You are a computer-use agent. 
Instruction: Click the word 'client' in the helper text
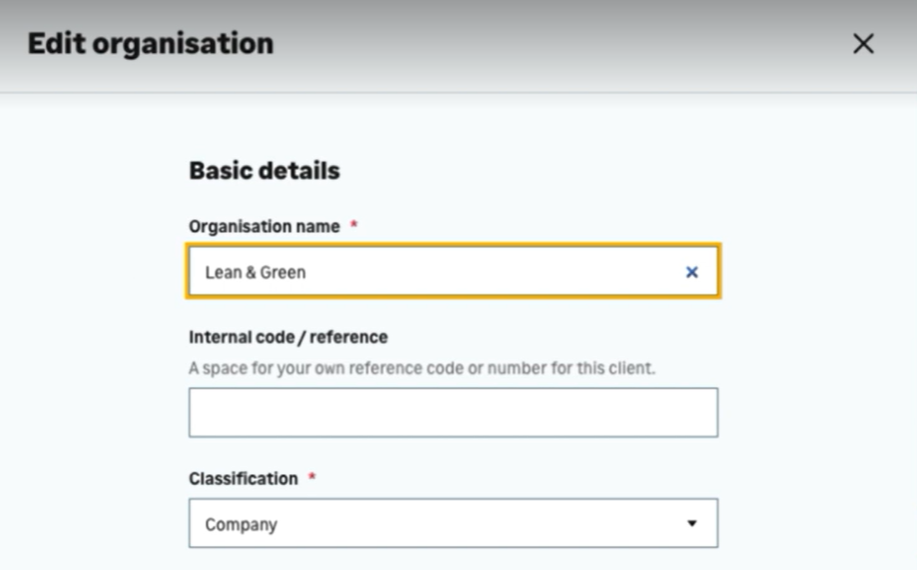coord(630,368)
